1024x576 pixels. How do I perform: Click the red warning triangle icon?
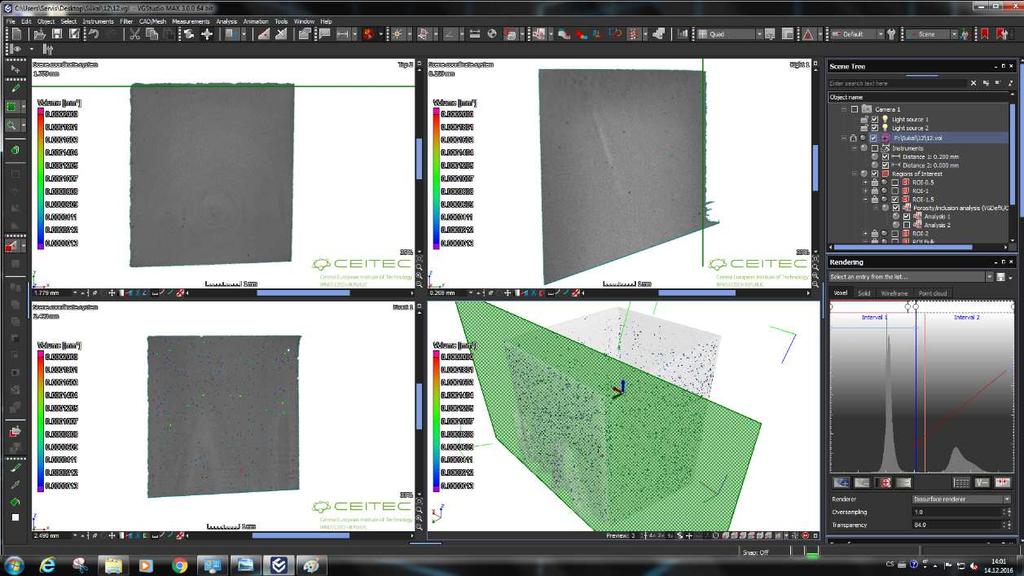tap(808, 34)
